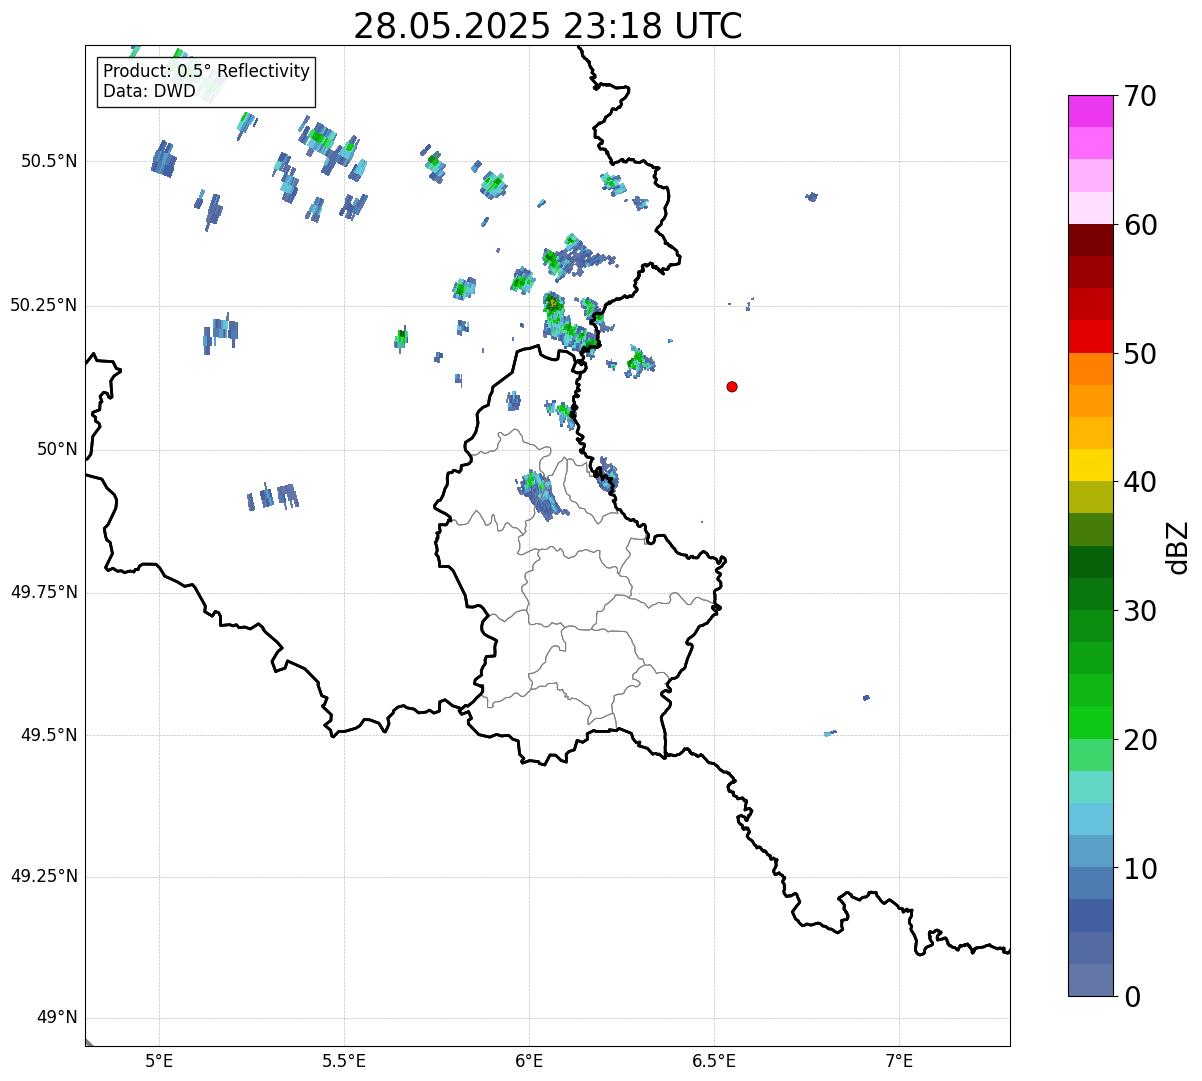This screenshot has height=1081, width=1202.
Task: Click the 49.75°N latitude label
Action: pyautogui.click(x=44, y=592)
